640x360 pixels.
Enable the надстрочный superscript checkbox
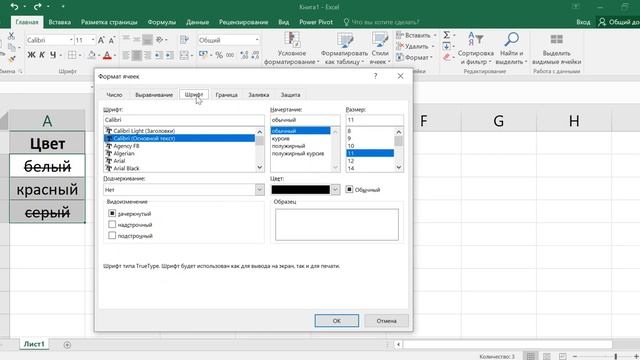coord(112,224)
